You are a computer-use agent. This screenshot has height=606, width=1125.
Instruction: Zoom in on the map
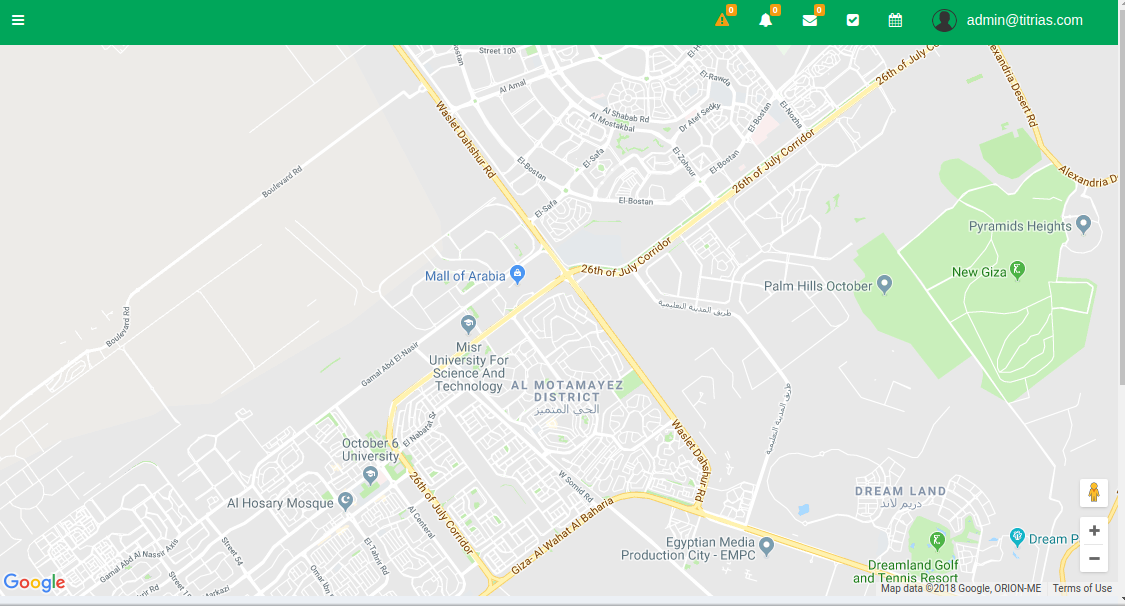pos(1093,531)
